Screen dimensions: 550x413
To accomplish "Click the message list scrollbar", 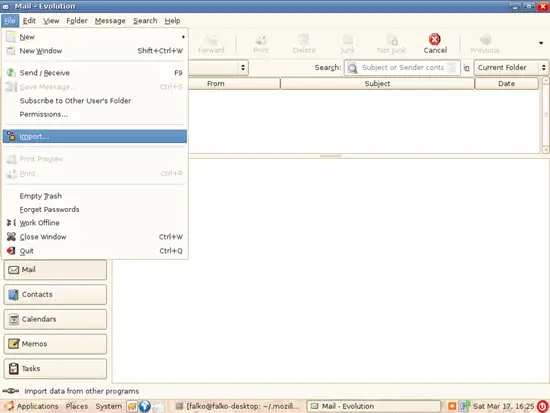I will 545,115.
